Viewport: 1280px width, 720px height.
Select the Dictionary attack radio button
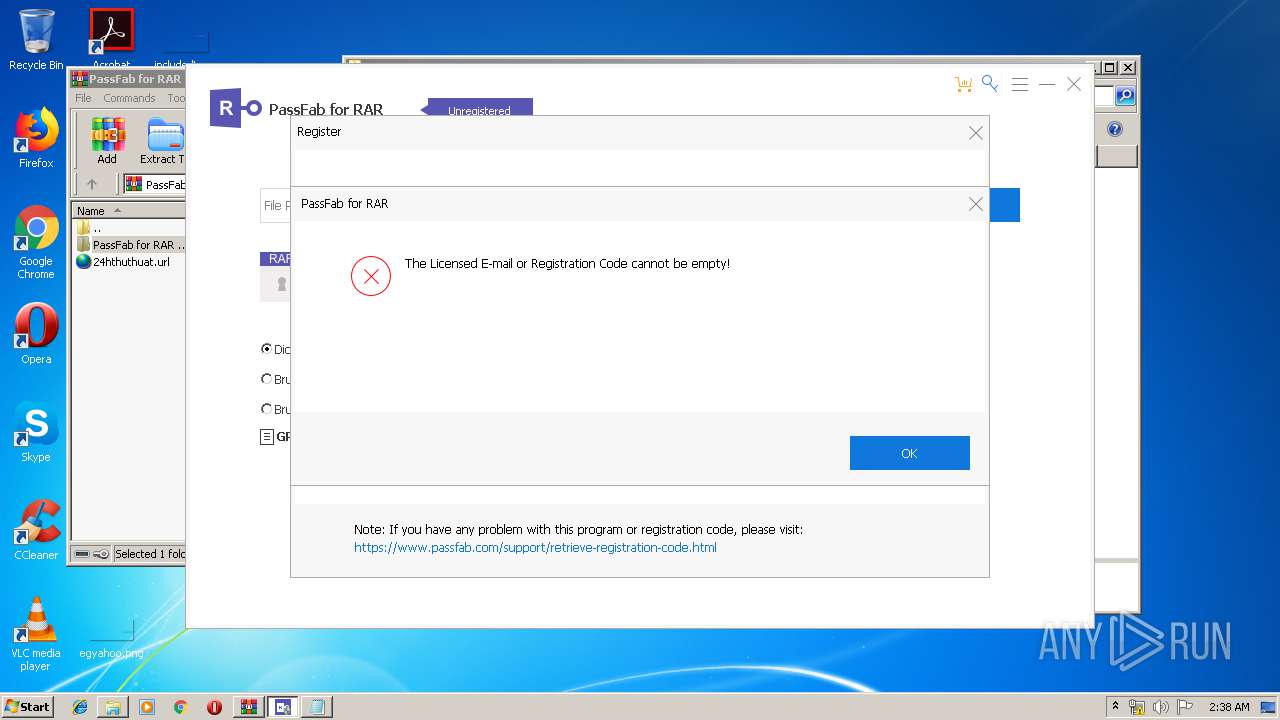(x=266, y=349)
